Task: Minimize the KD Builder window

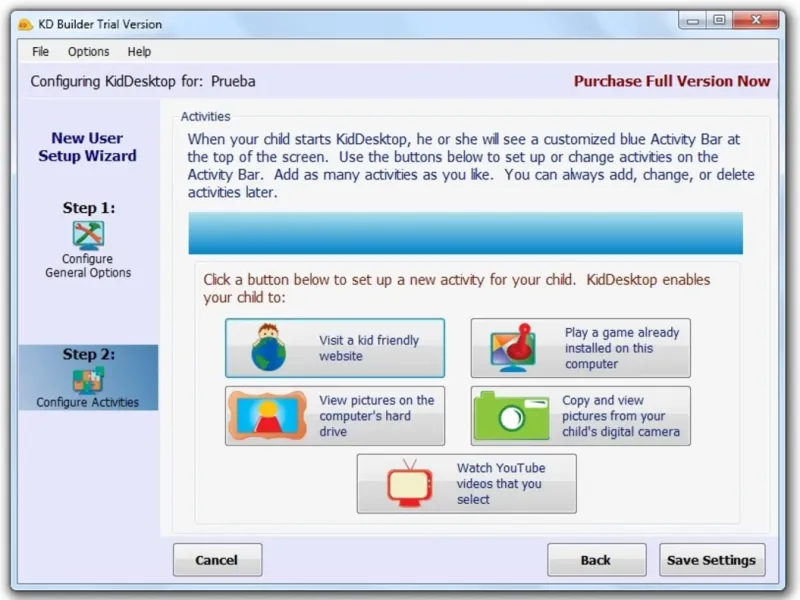Action: (x=692, y=20)
